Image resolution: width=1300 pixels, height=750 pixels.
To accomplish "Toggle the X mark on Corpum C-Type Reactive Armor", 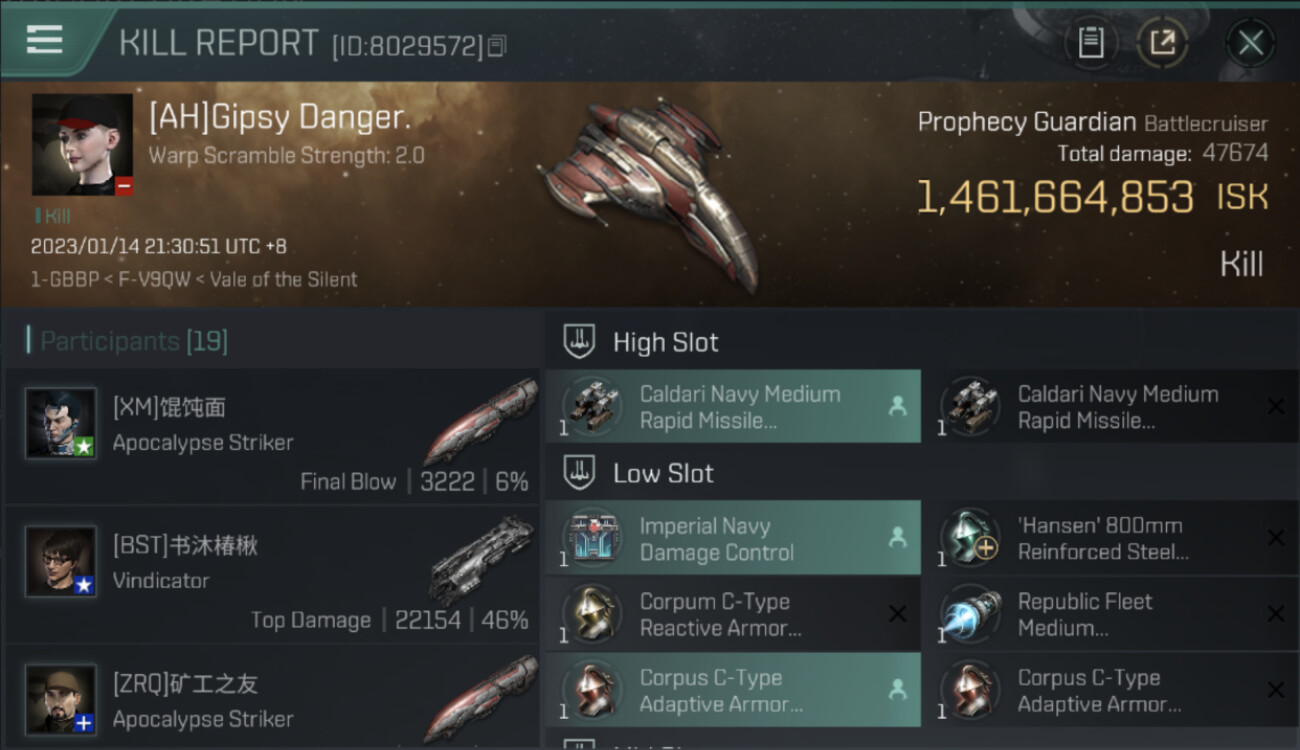I will (897, 614).
